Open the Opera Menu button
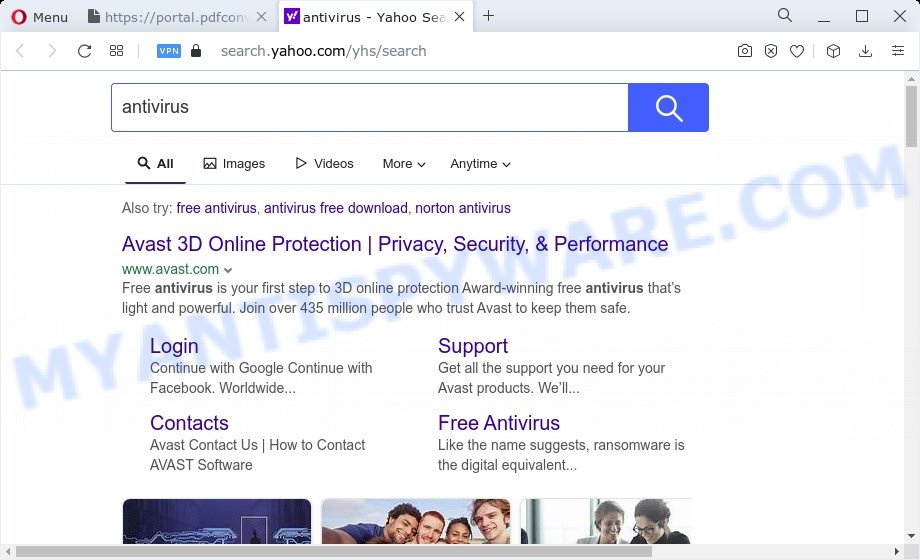This screenshot has width=920, height=560. (39, 17)
